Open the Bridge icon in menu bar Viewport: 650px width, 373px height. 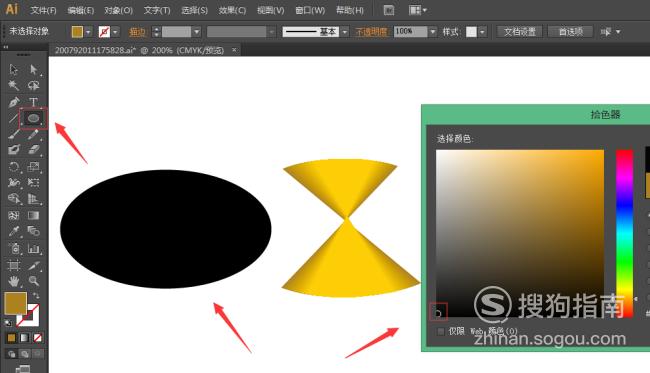(388, 10)
